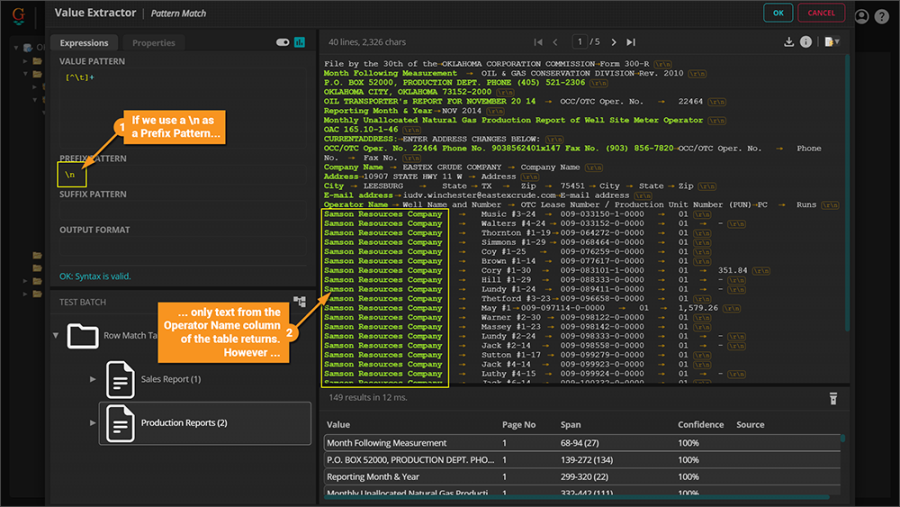The height and width of the screenshot is (507, 900).
Task: Open the help question mark icon
Action: tap(882, 16)
